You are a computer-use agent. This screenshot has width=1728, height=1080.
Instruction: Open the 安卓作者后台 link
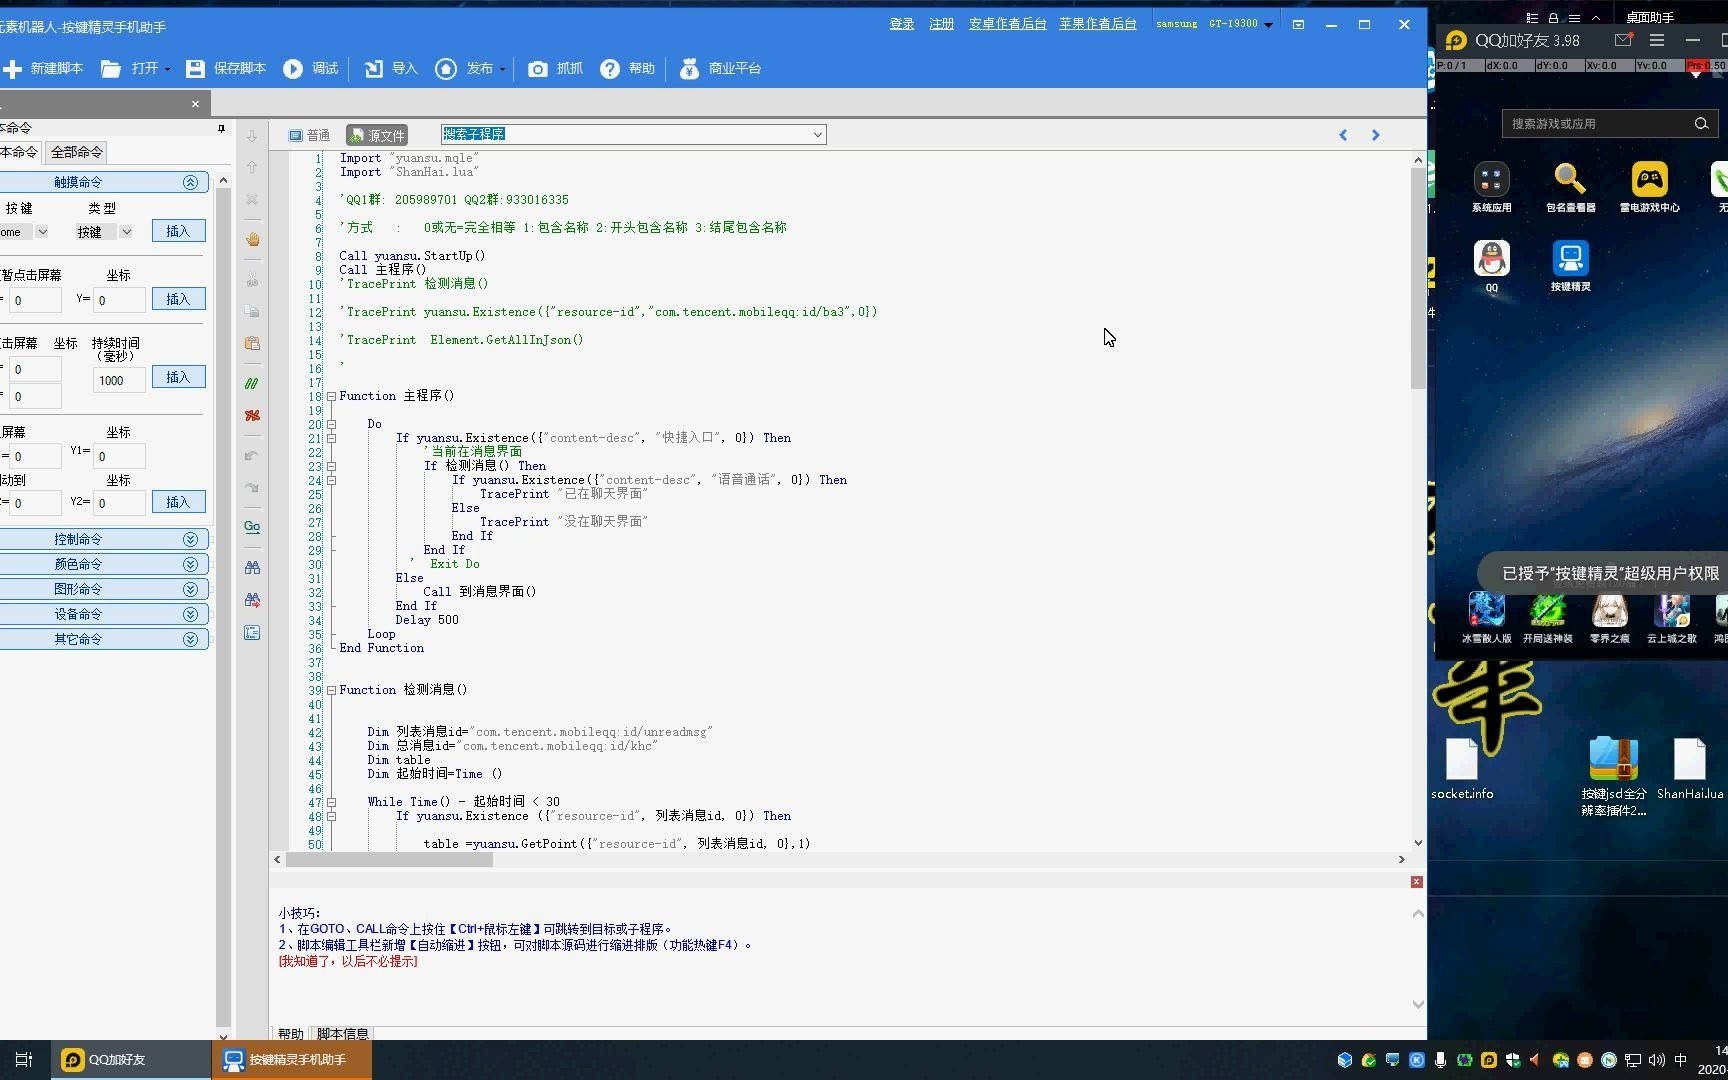pyautogui.click(x=1008, y=24)
